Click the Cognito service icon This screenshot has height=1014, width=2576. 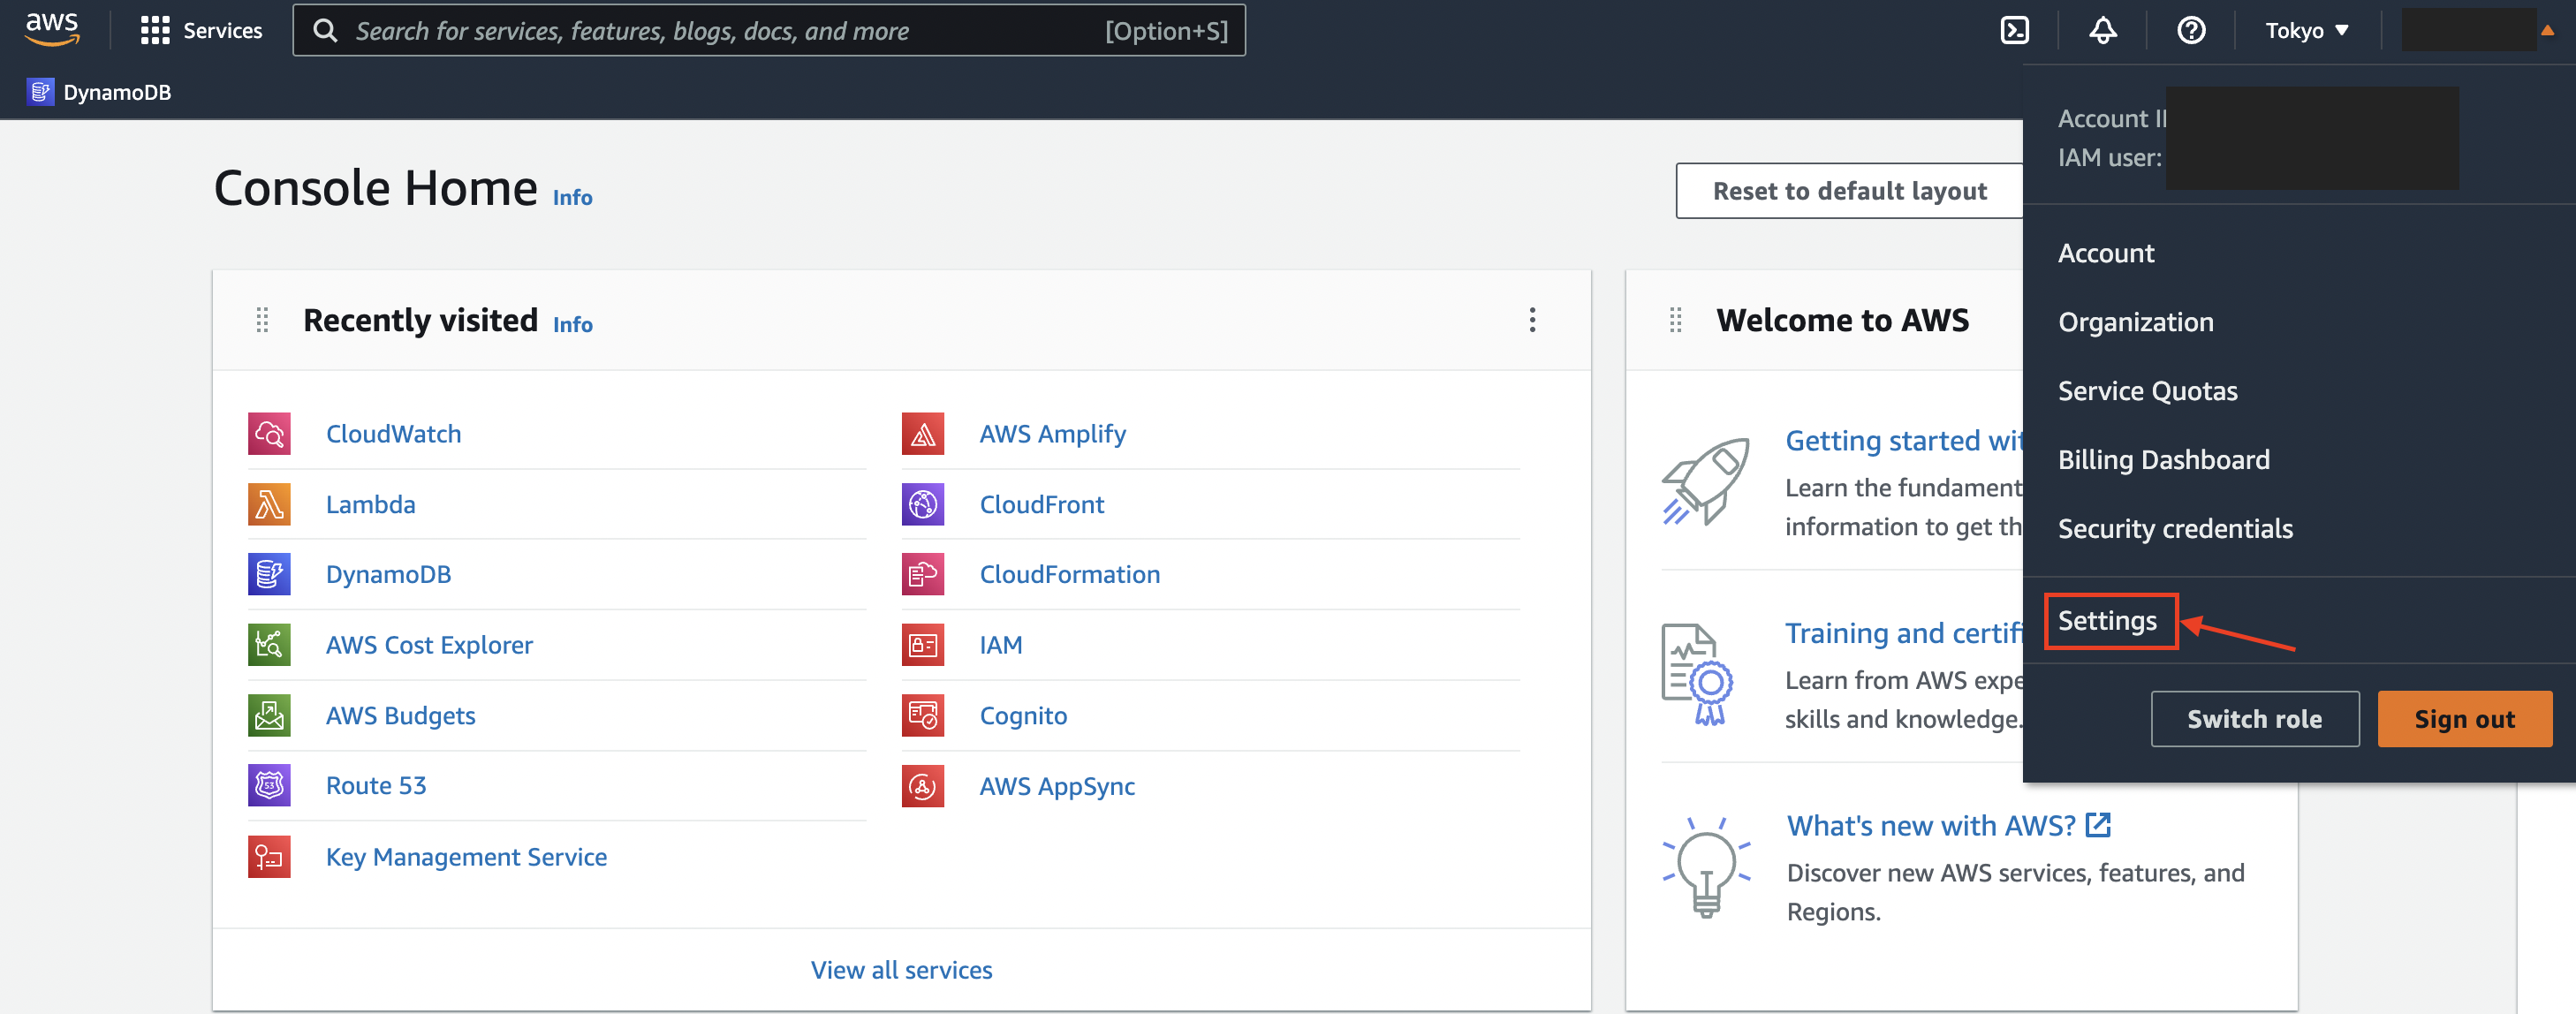pyautogui.click(x=922, y=716)
